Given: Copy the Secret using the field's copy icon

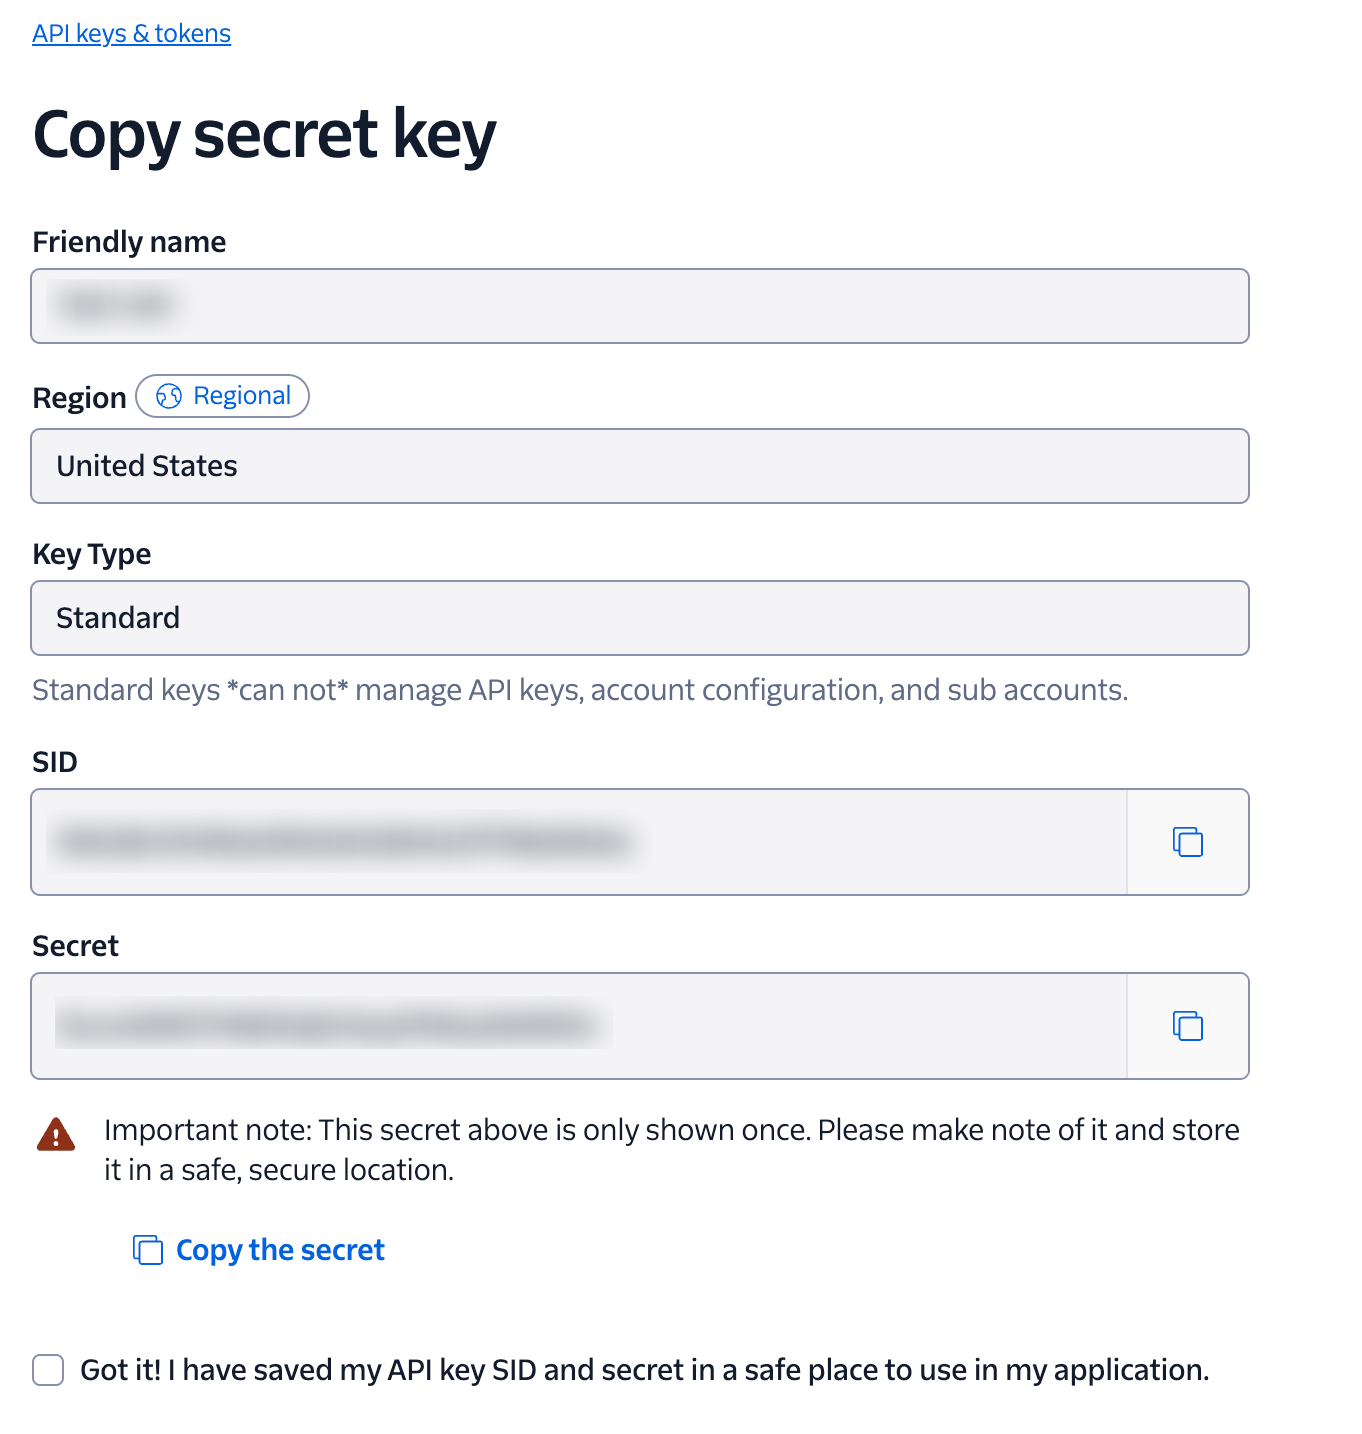Looking at the screenshot, I should click(1187, 1026).
